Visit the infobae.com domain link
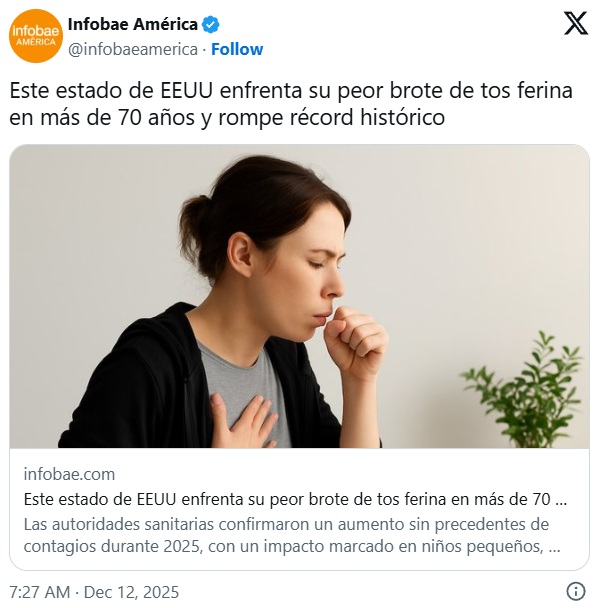The height and width of the screenshot is (608, 596). click(69, 474)
